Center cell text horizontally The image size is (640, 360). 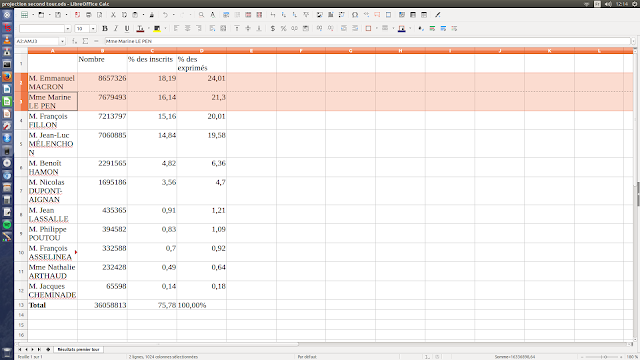(187, 28)
